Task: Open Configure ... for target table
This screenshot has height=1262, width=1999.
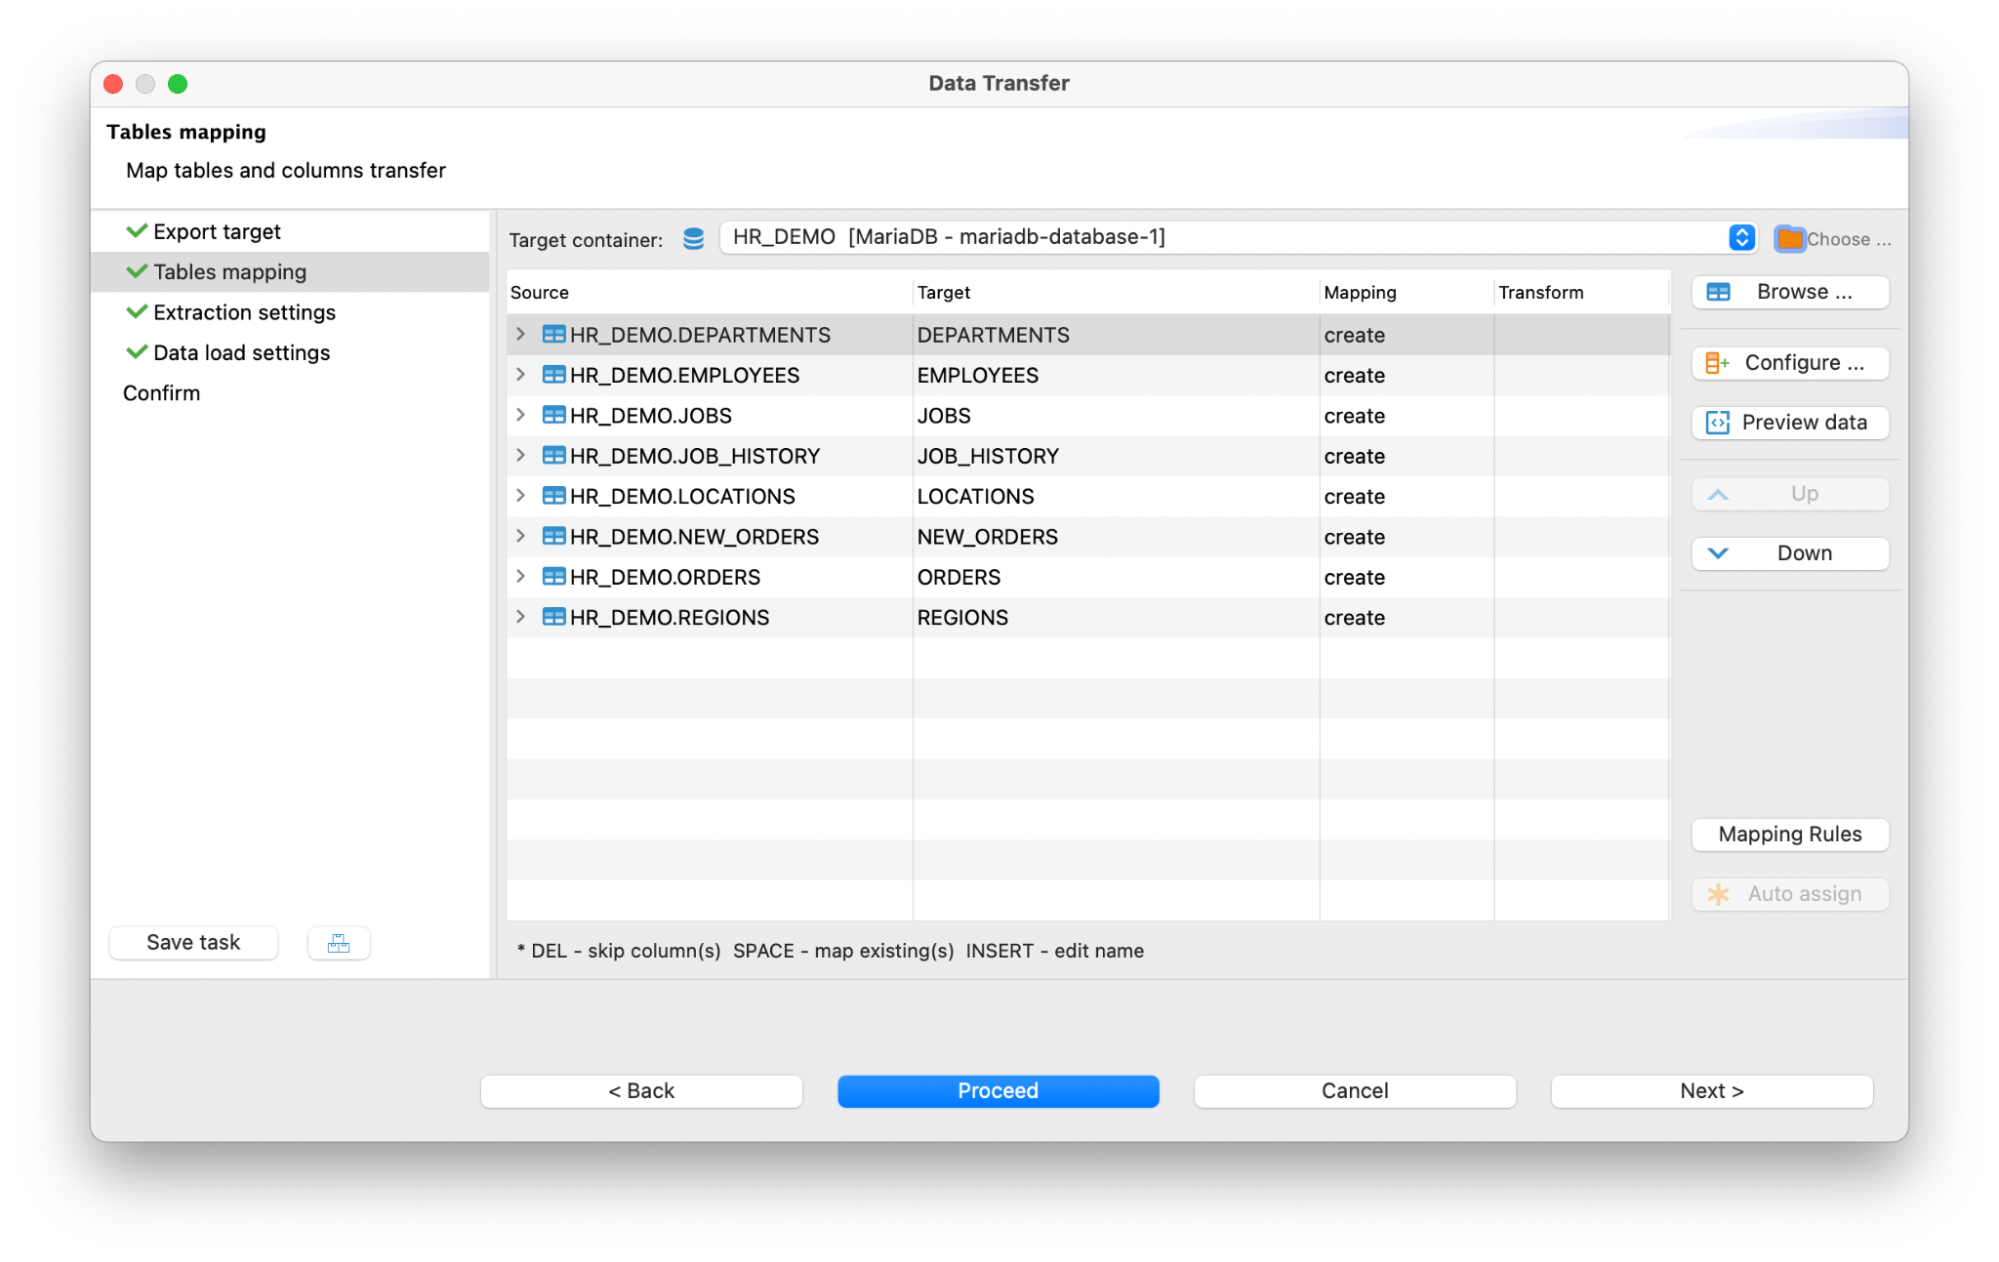Action: click(1790, 363)
